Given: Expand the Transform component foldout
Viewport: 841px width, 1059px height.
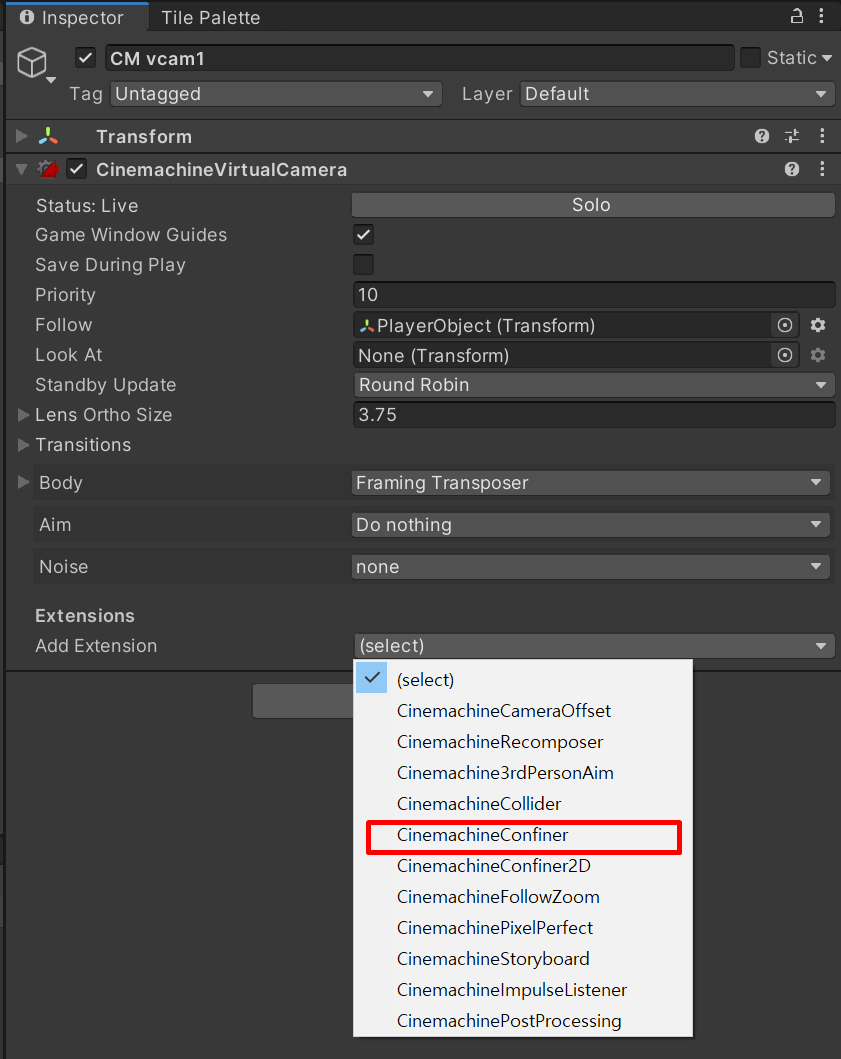Looking at the screenshot, I should point(22,136).
